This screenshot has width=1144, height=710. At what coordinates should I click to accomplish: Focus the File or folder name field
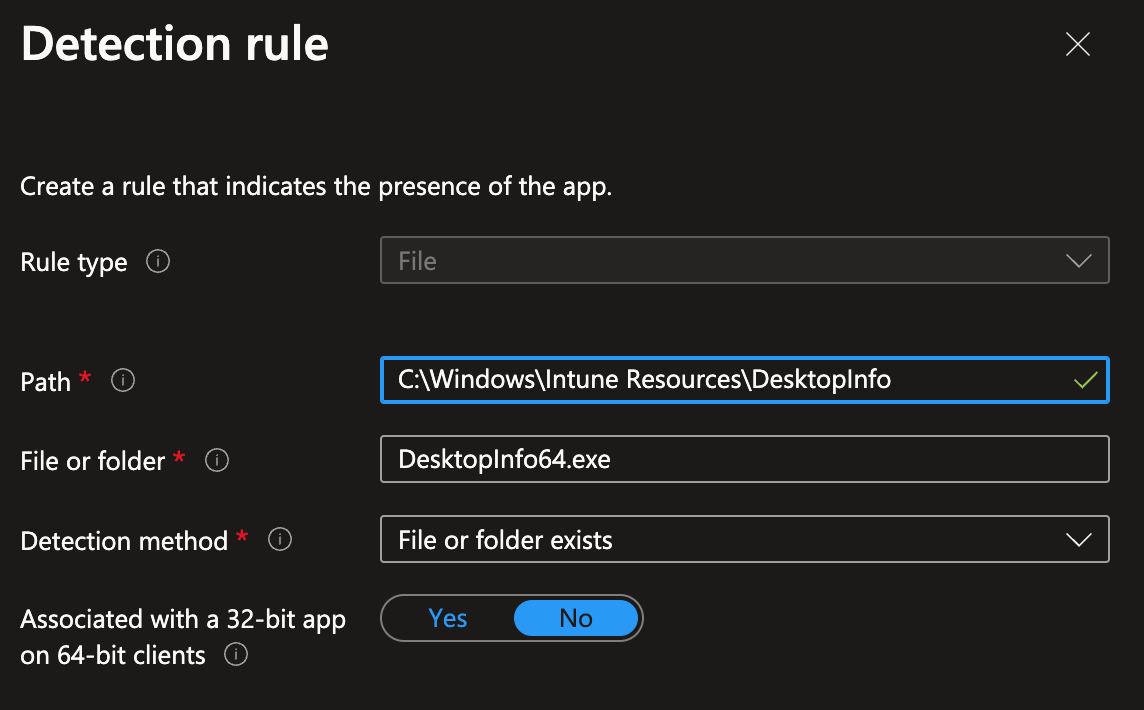(x=744, y=459)
